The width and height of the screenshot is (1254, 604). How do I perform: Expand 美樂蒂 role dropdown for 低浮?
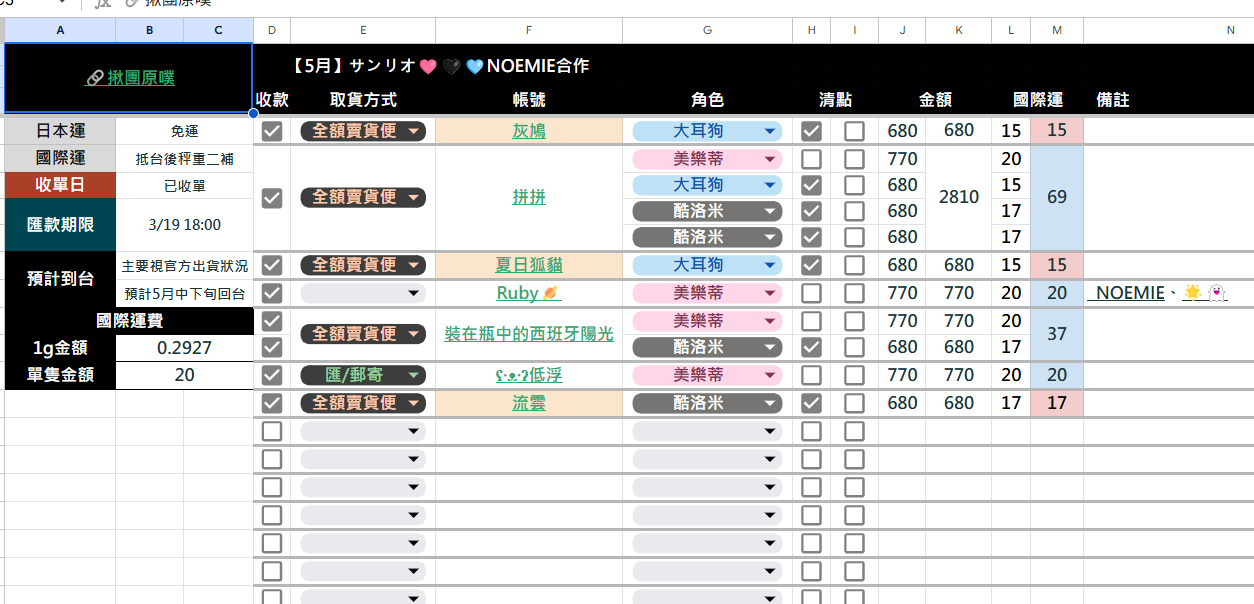tap(707, 375)
